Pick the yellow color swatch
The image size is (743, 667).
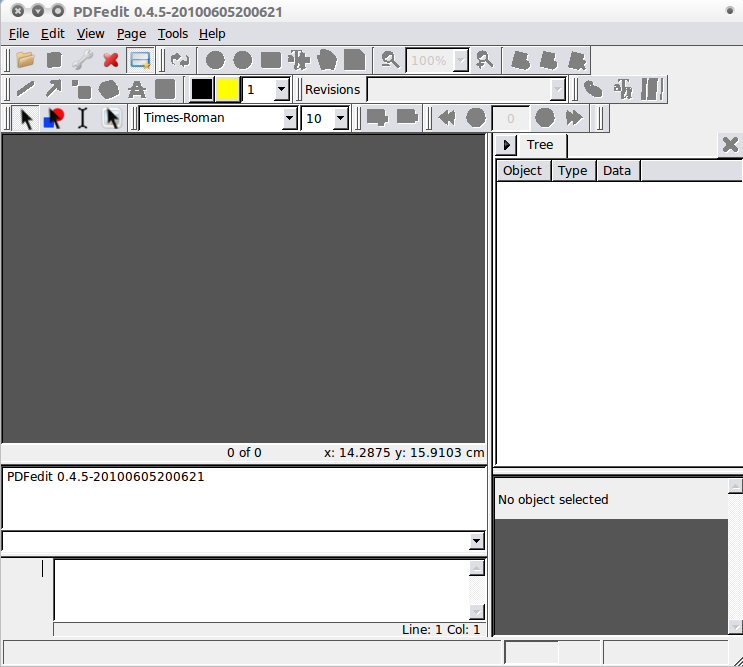click(x=228, y=89)
